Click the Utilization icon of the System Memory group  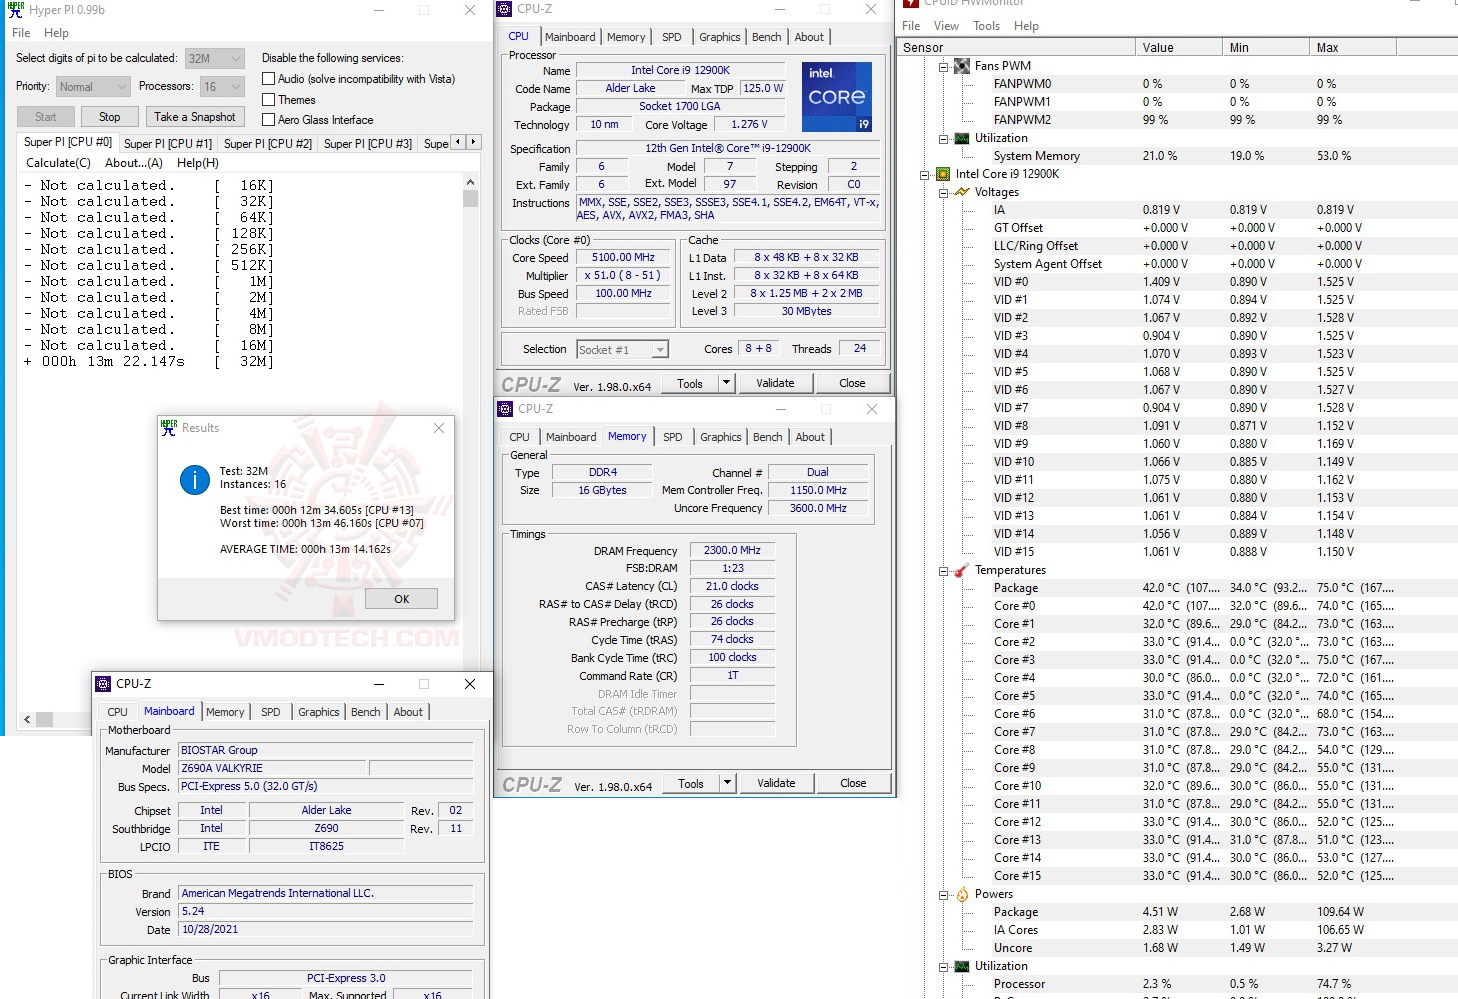pos(962,138)
